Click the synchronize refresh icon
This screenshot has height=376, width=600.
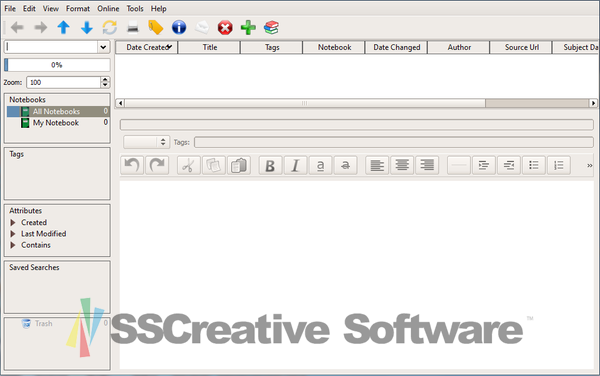point(110,28)
